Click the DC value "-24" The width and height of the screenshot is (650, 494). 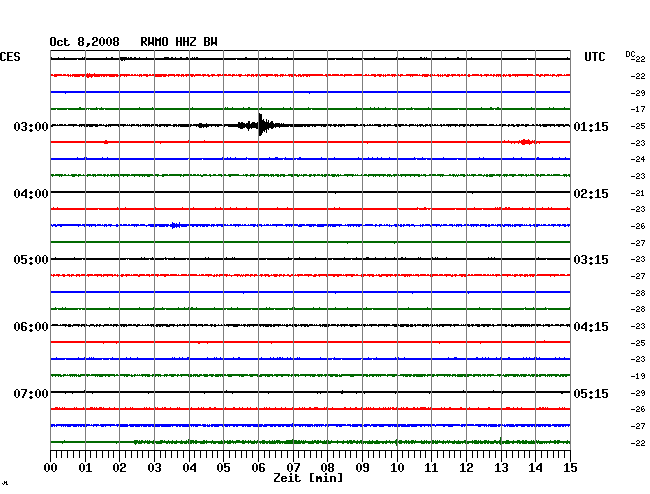638,159
